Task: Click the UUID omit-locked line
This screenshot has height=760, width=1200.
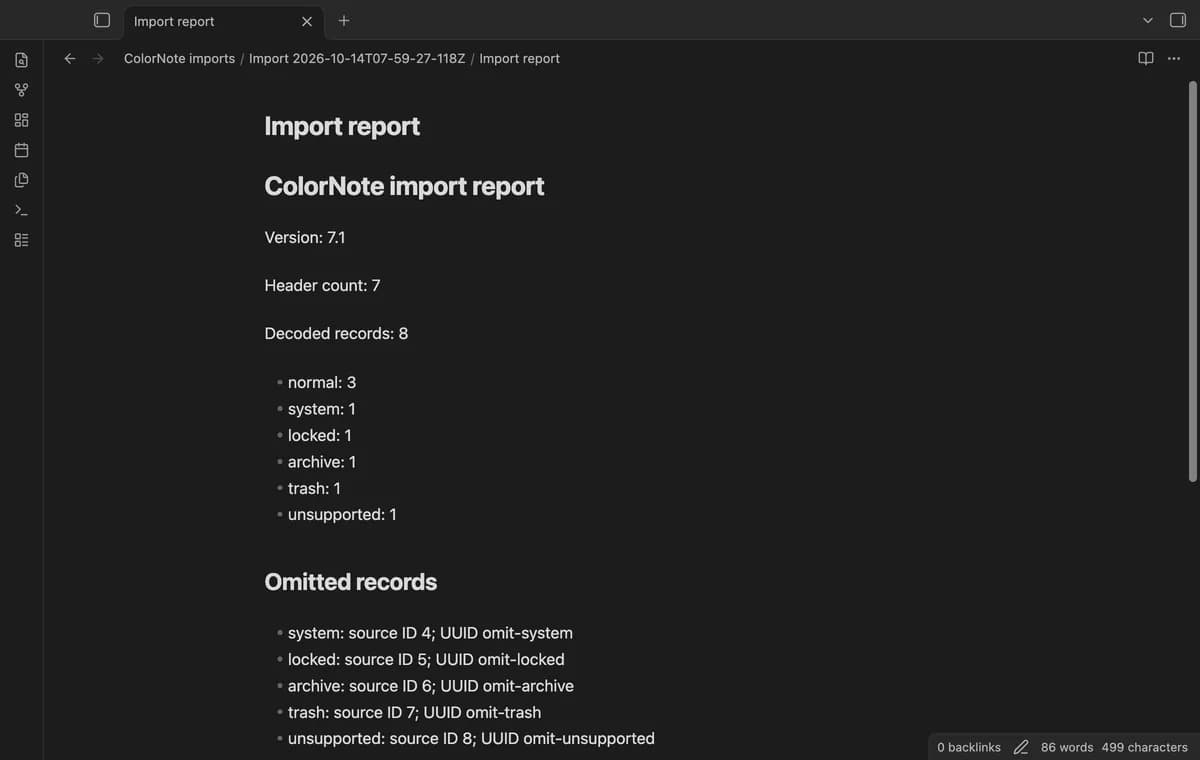Action: (426, 659)
